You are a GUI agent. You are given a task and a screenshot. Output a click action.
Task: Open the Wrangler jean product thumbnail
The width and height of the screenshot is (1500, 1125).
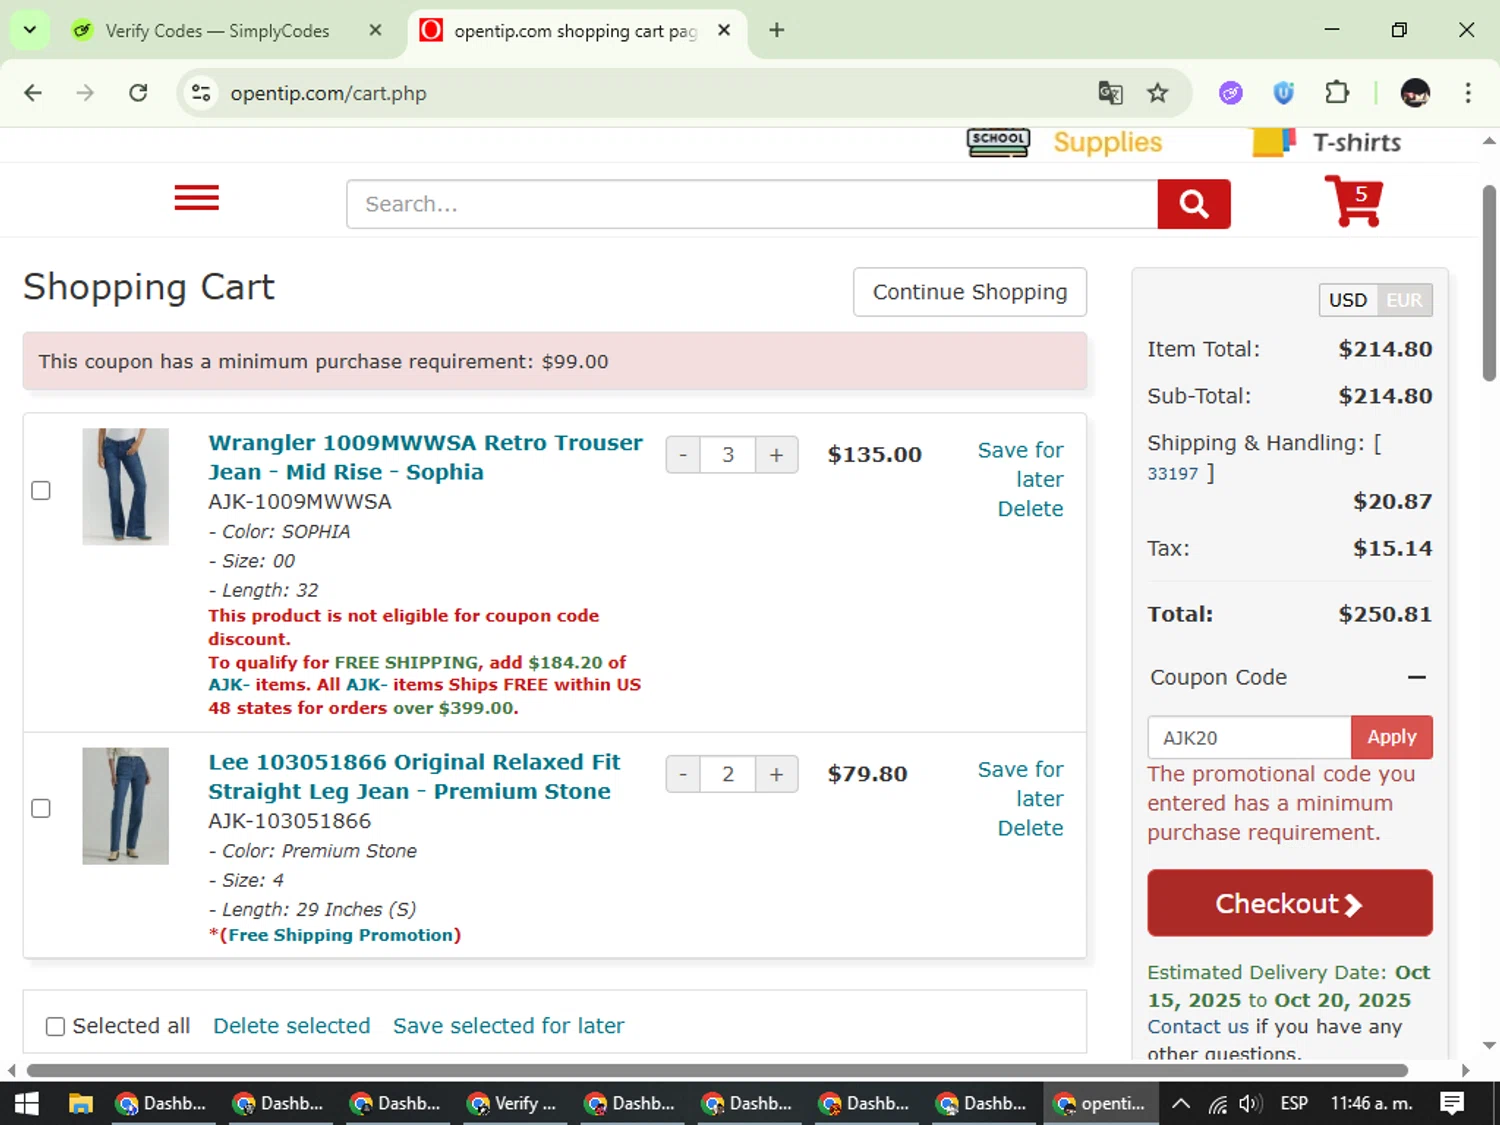pos(125,486)
